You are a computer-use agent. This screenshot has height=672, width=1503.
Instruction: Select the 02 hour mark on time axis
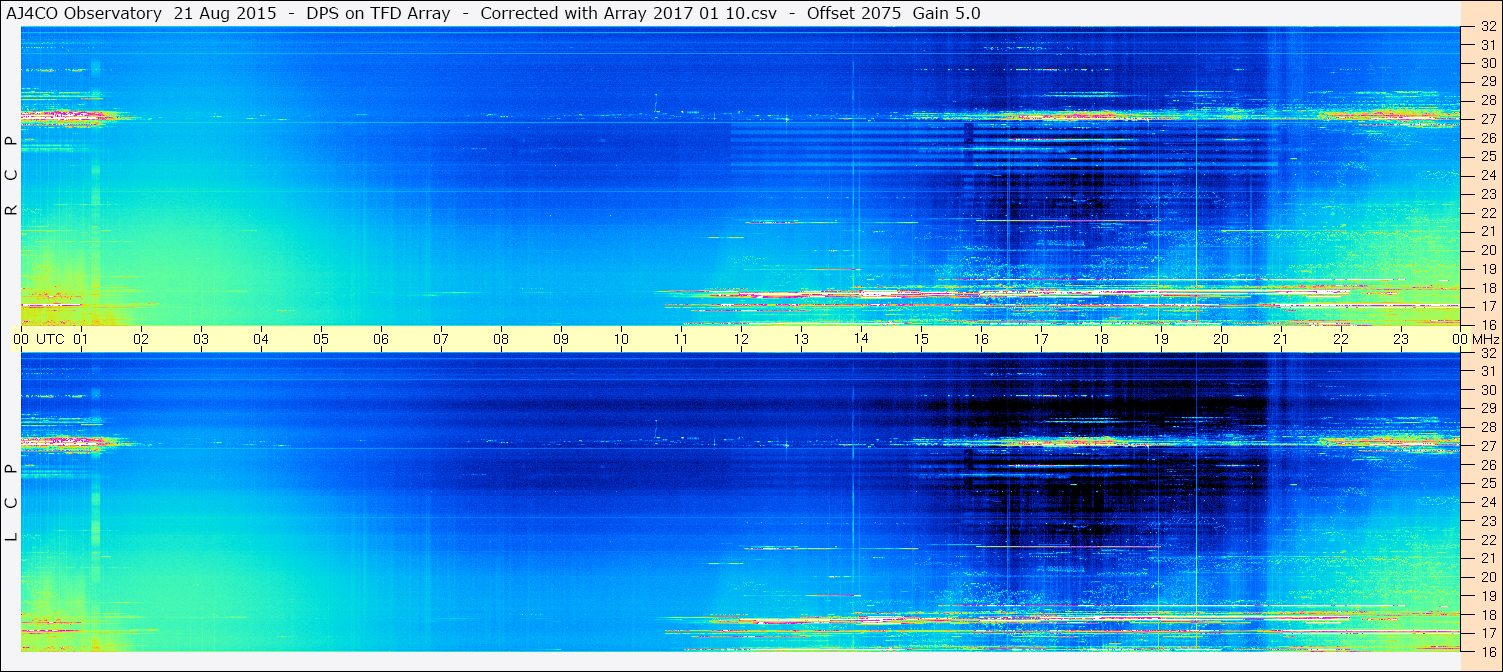141,339
